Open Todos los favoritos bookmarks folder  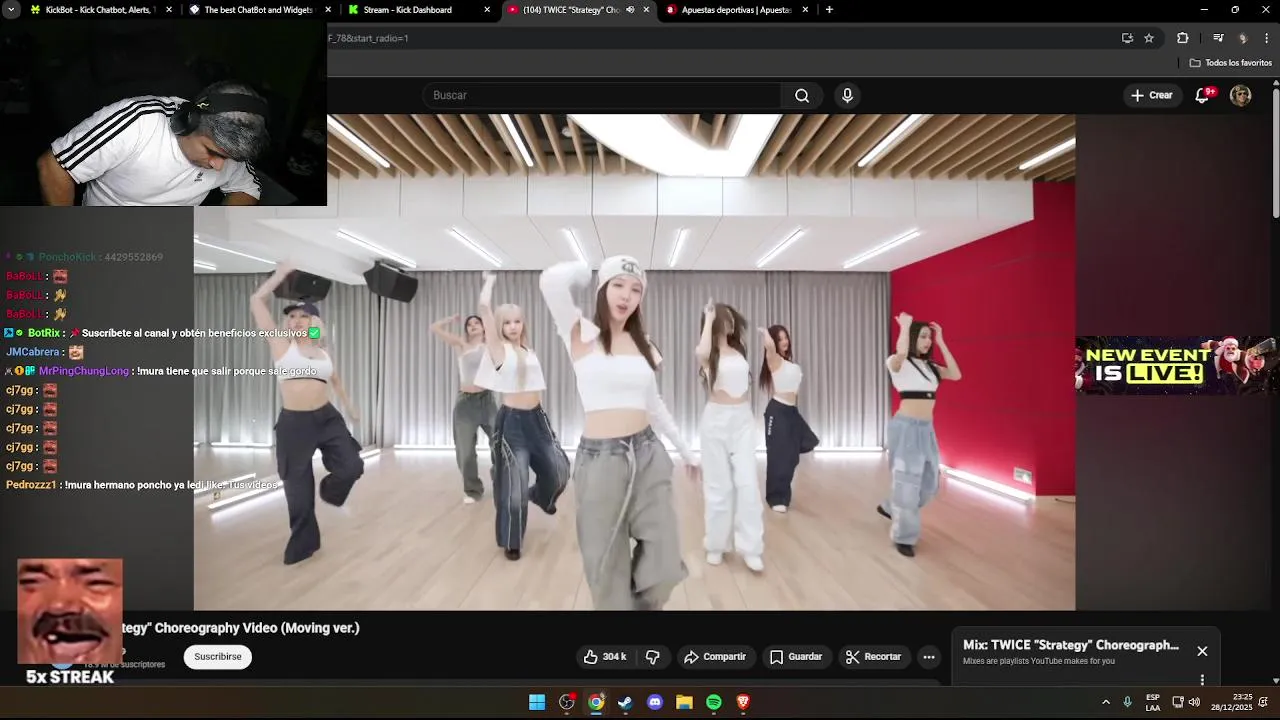(1230, 63)
